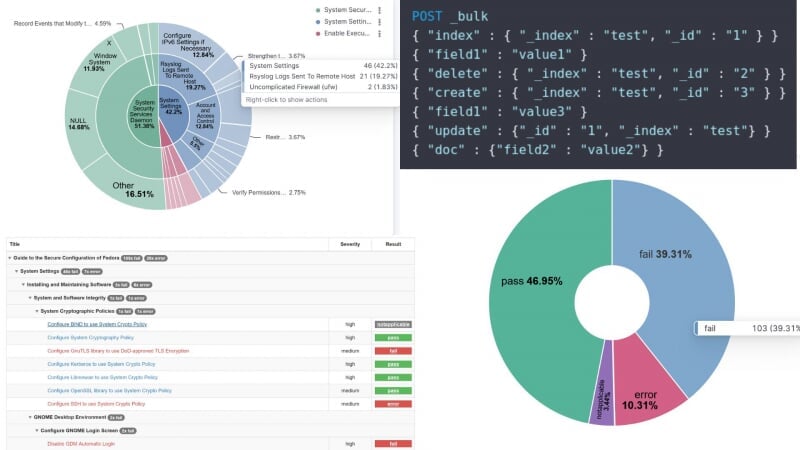Click the green System Security legend dot
This screenshot has width=800, height=450.
pos(318,9)
